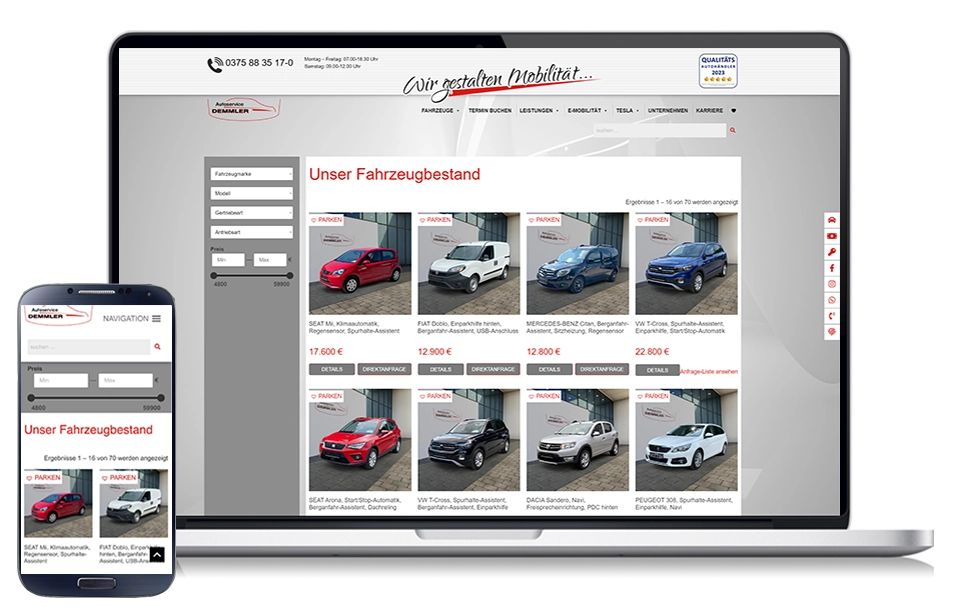Screen dimensions: 957x608
Task: Click the Min price field on phone
Action: point(61,380)
